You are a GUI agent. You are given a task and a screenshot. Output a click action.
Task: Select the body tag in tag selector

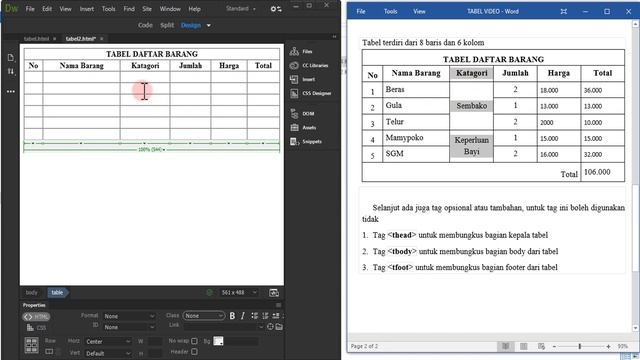click(x=31, y=292)
